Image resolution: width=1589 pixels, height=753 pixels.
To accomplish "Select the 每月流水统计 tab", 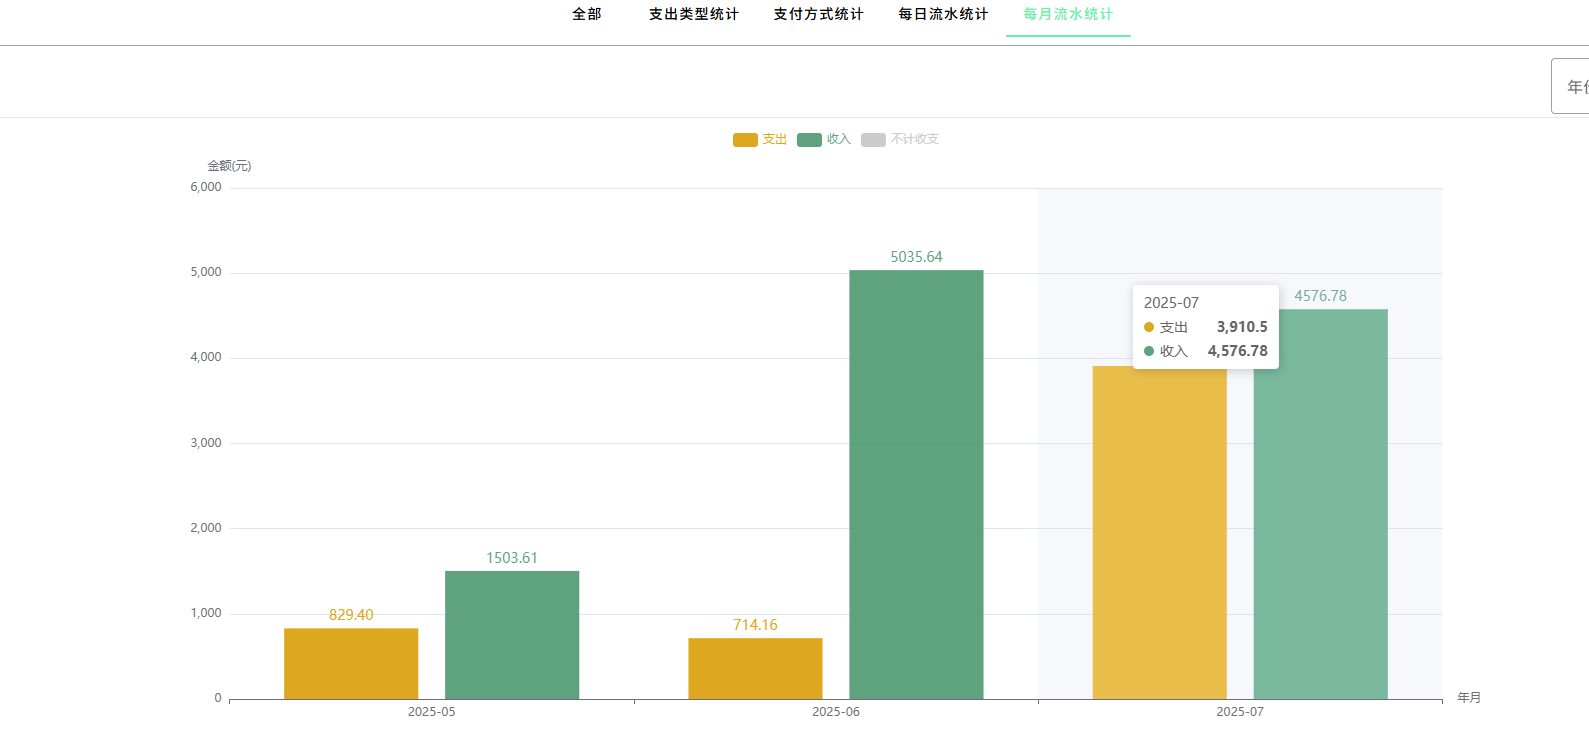I will point(1068,14).
